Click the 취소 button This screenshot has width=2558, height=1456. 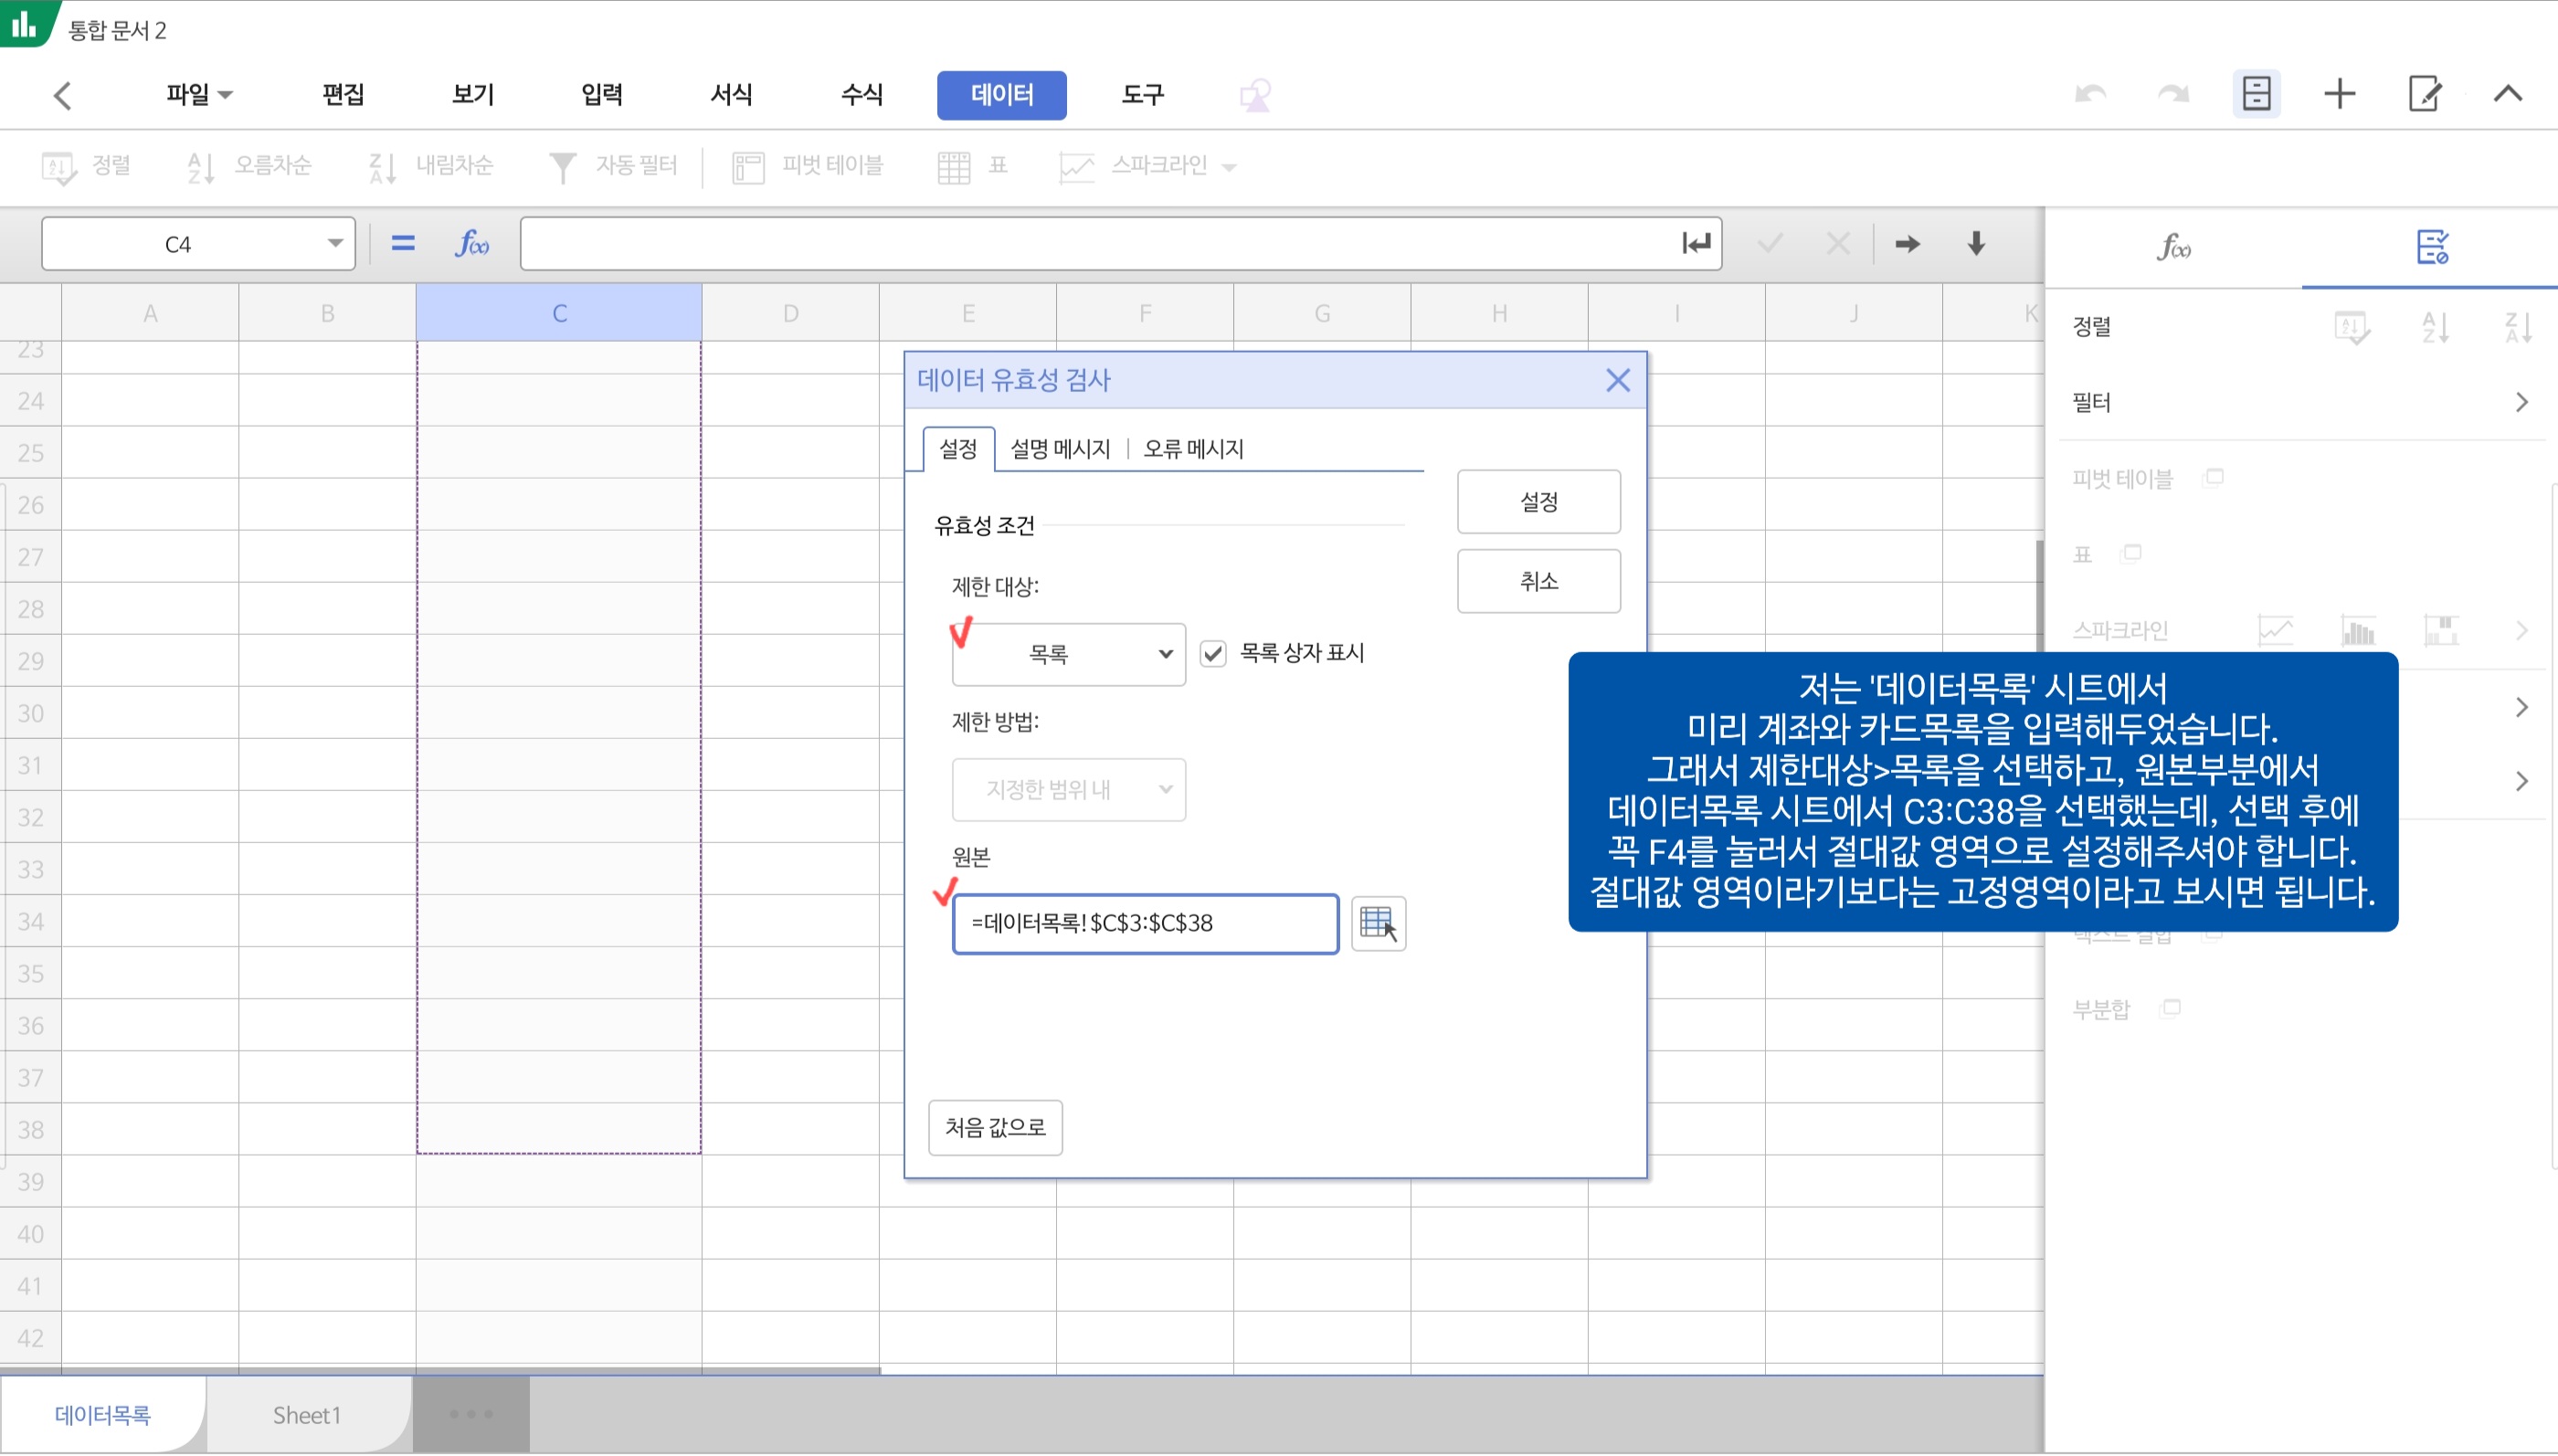[x=1538, y=581]
